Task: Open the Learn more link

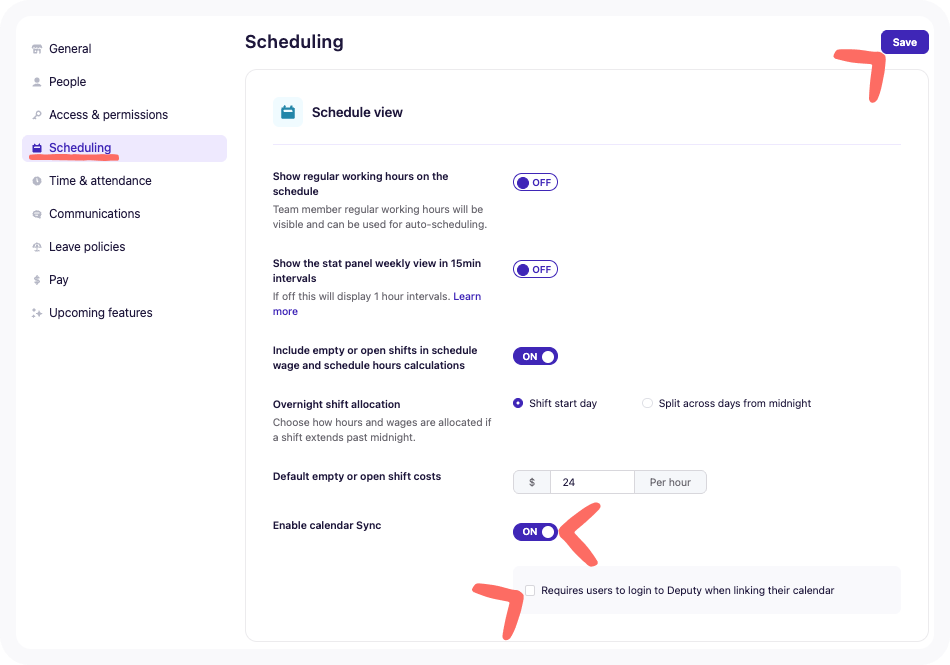Action: pyautogui.click(x=467, y=297)
